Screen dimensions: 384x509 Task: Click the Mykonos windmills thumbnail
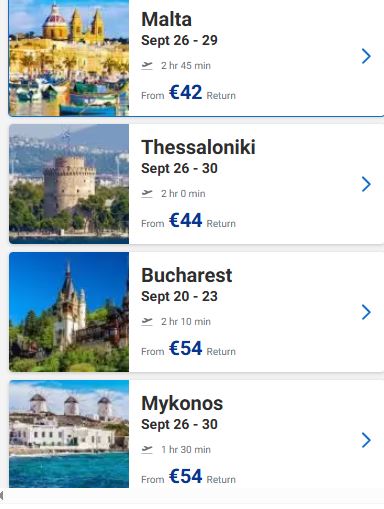pyautogui.click(x=69, y=434)
